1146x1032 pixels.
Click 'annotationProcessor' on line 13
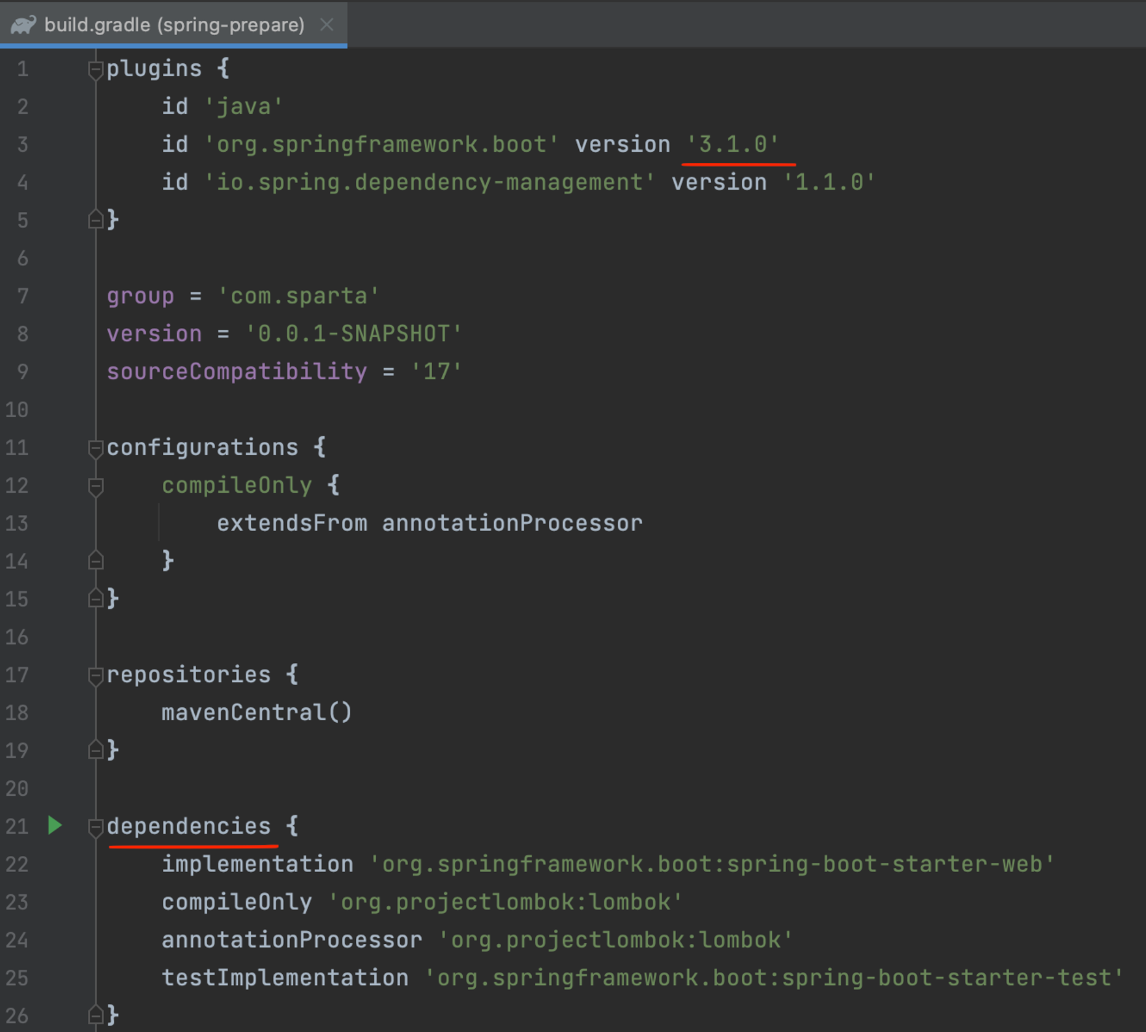pos(512,523)
